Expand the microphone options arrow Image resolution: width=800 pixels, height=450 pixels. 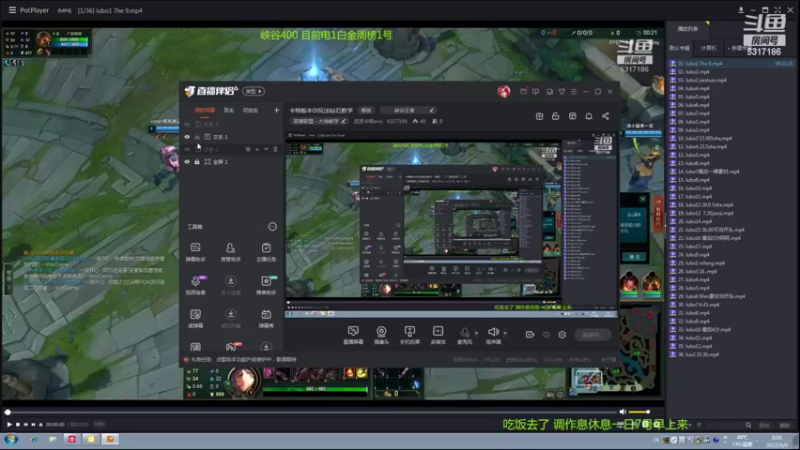click(477, 333)
